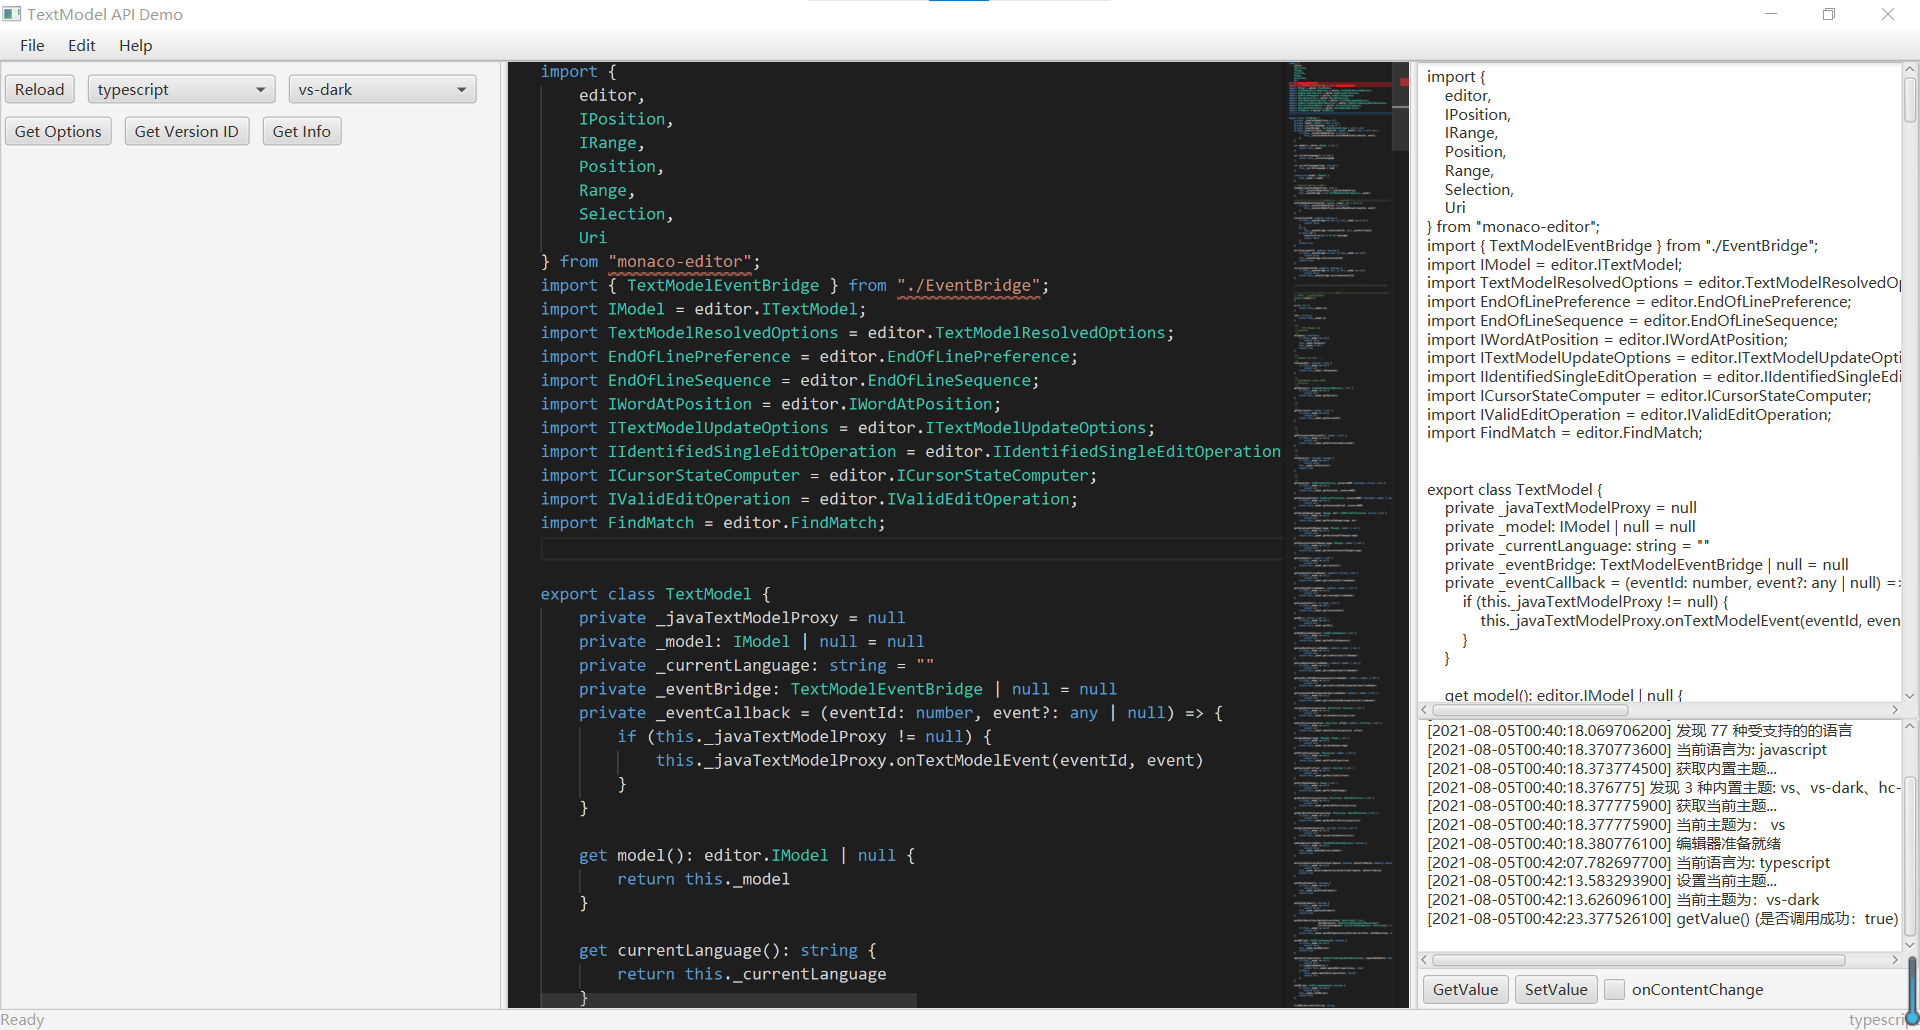
Task: Click "export class TextModel {" in right panel
Action: 1514,490
